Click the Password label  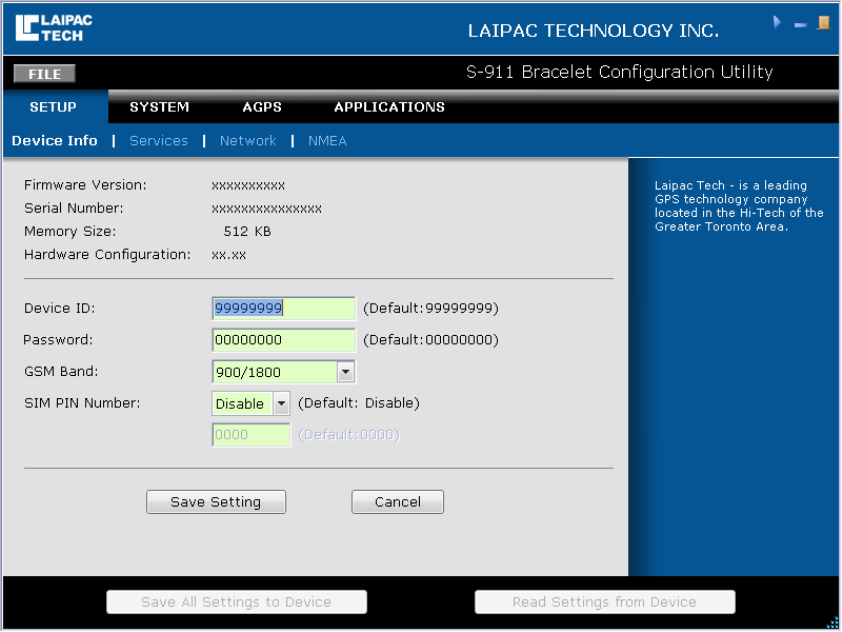coord(58,340)
